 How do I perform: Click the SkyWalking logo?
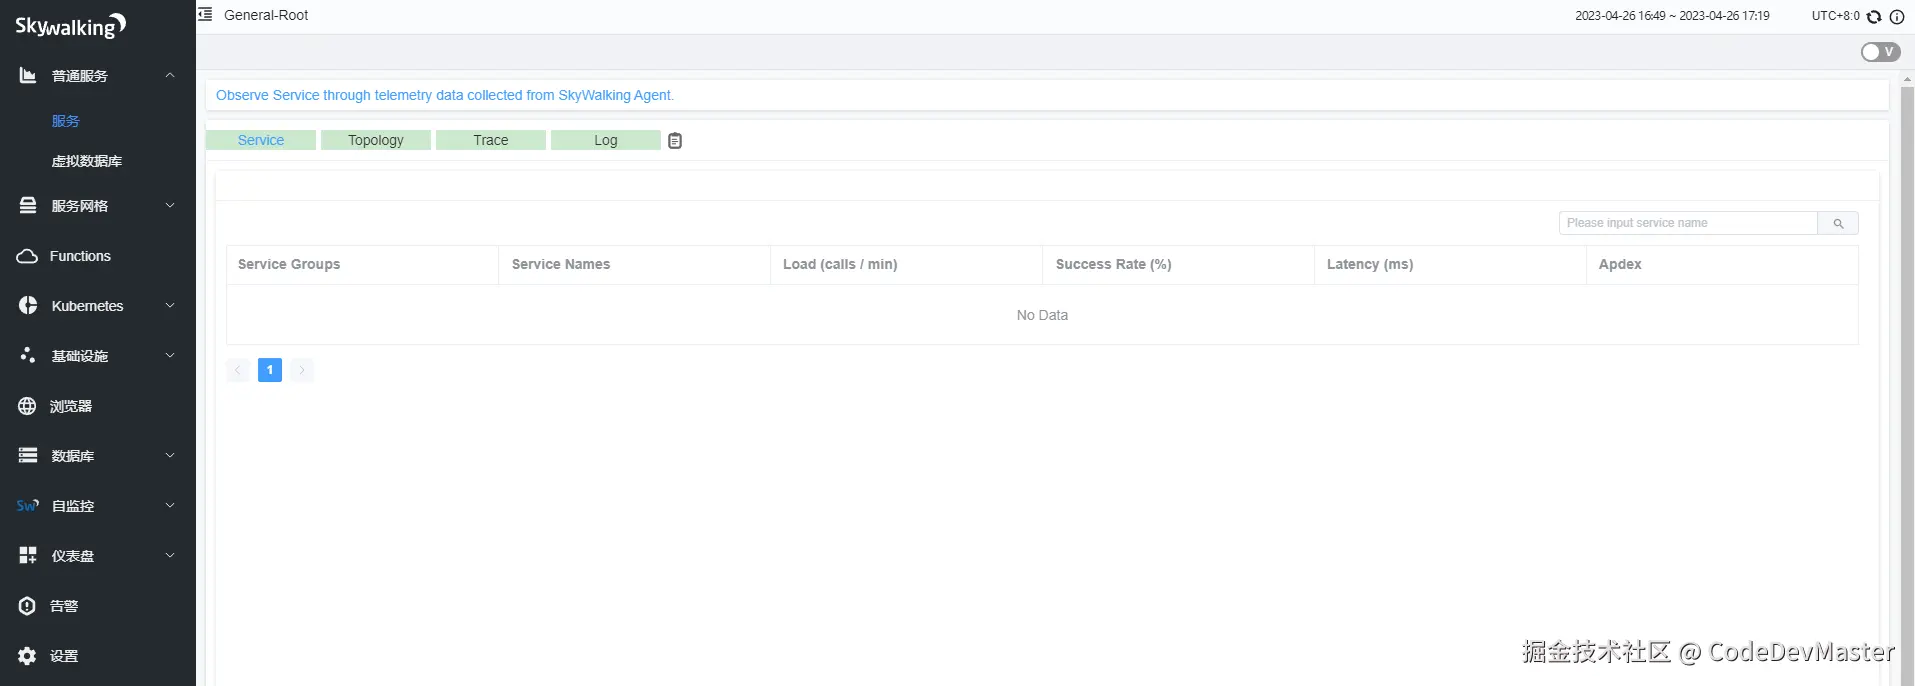(x=70, y=26)
